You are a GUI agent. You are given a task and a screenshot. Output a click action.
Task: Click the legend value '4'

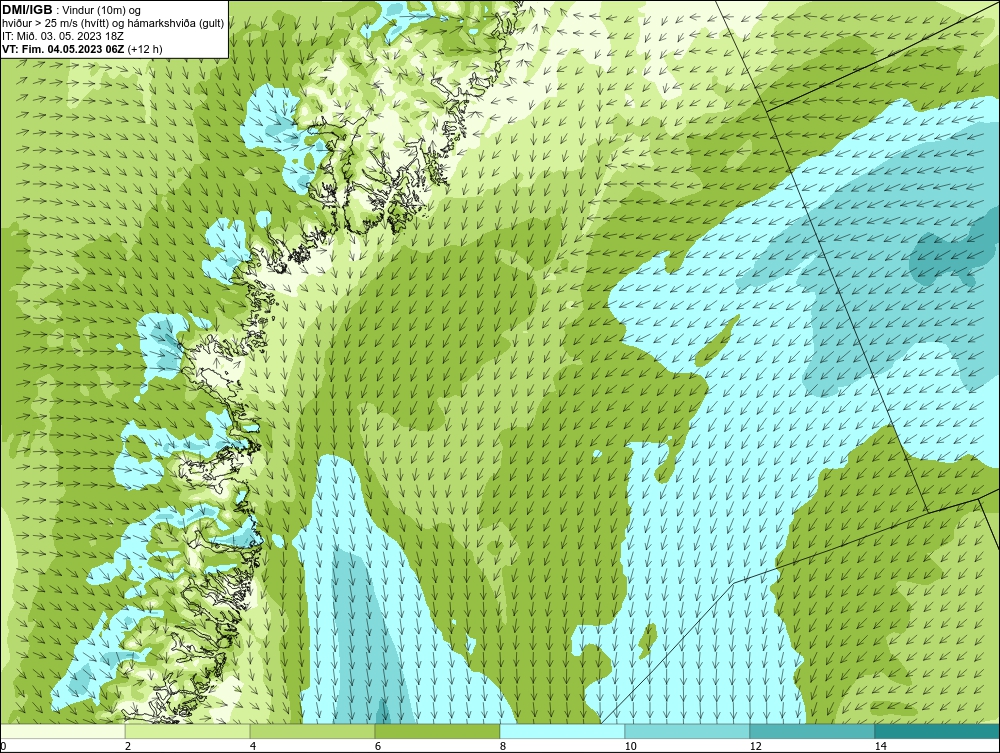pos(253,746)
